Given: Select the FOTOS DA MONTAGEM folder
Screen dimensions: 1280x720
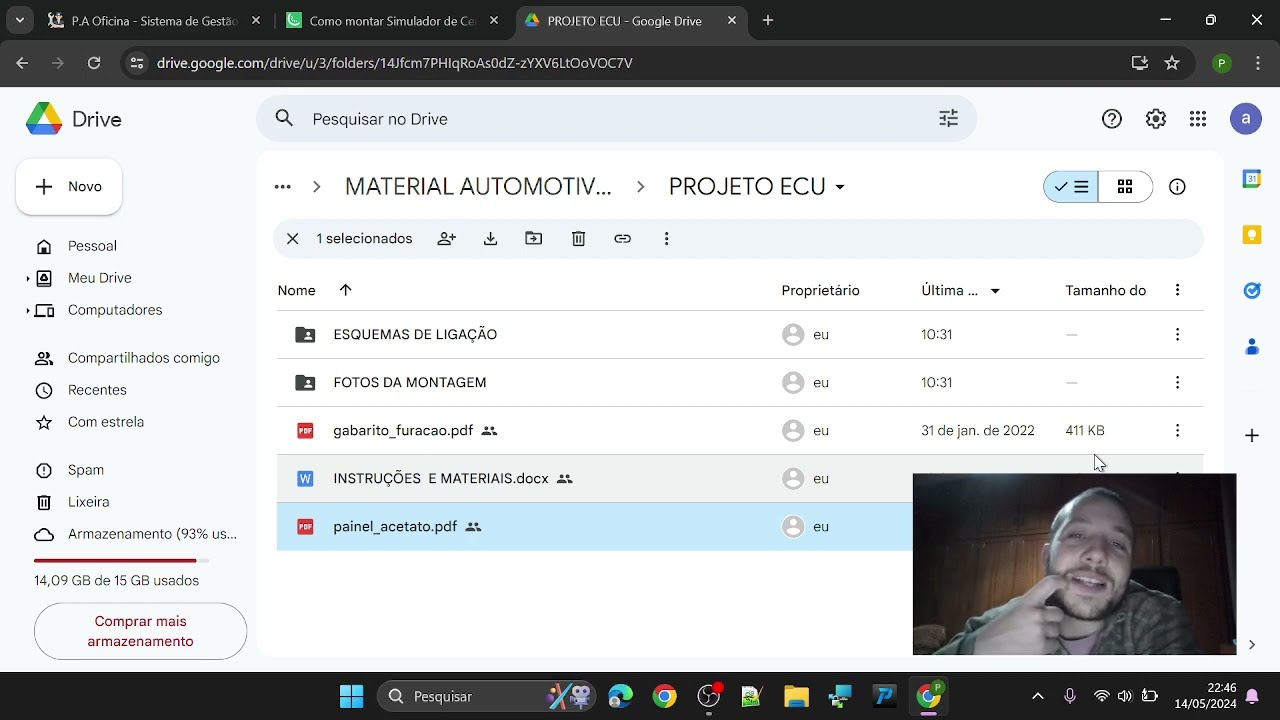Looking at the screenshot, I should tap(740, 382).
